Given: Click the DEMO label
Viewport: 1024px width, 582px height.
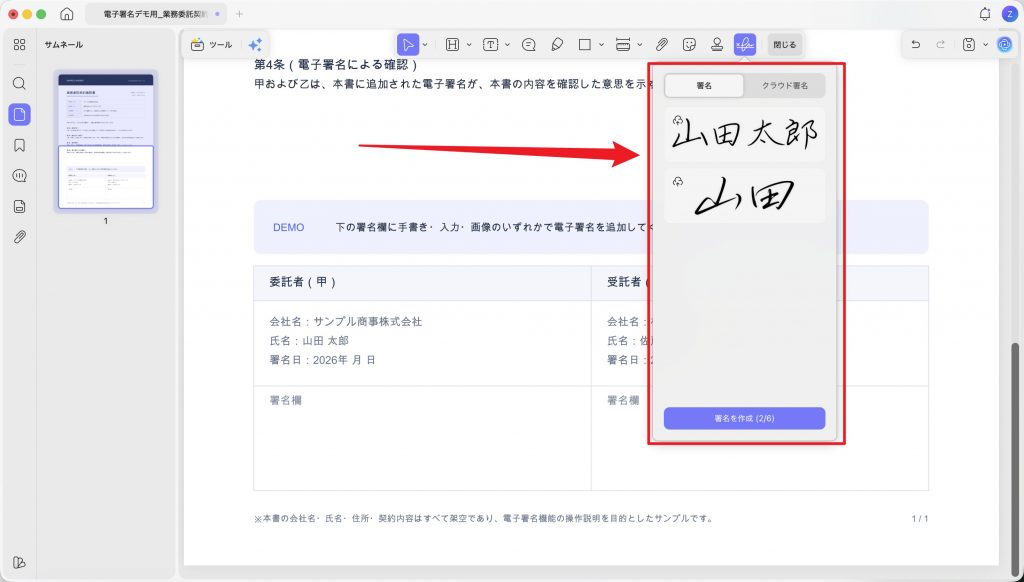Looking at the screenshot, I should coord(289,227).
